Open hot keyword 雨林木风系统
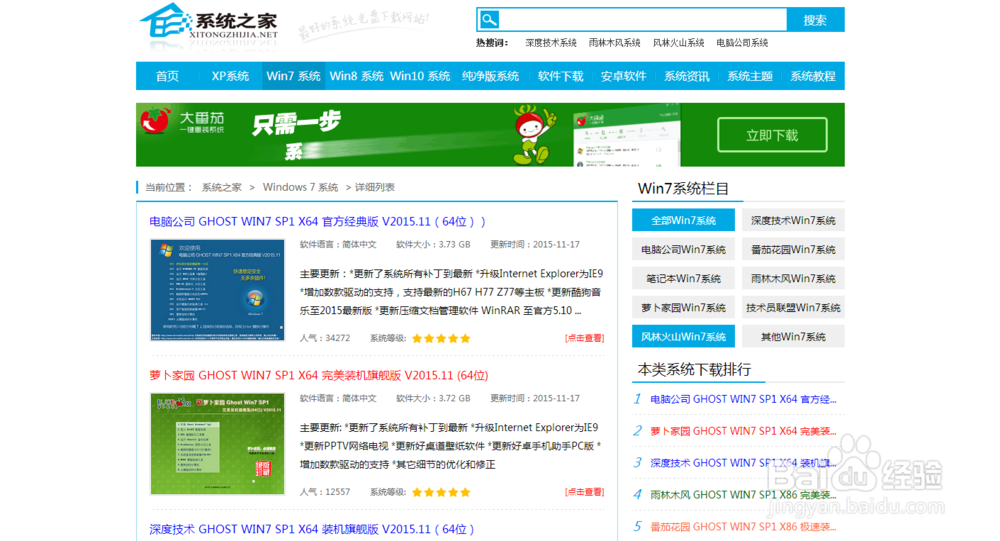The image size is (1000, 541). click(x=614, y=43)
